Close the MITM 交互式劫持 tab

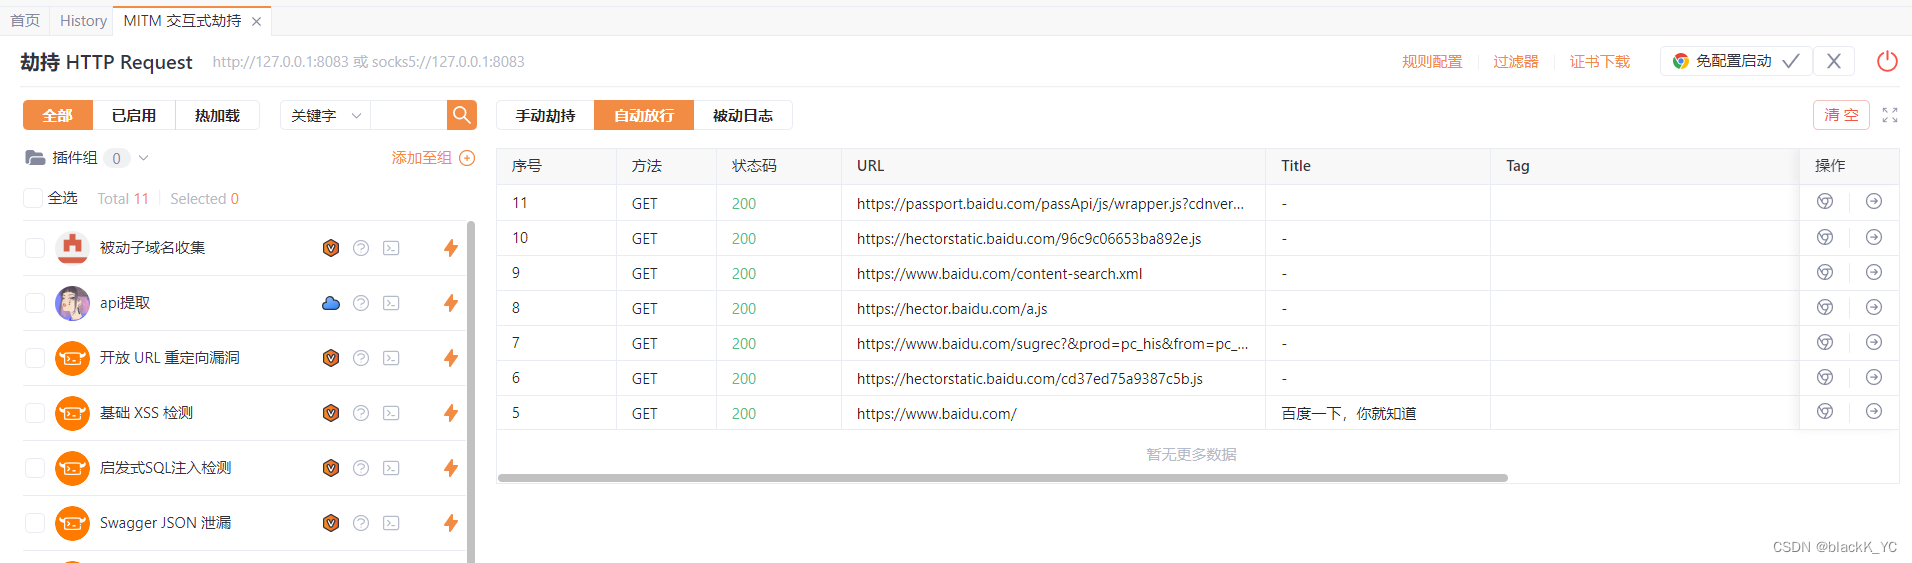(x=256, y=21)
